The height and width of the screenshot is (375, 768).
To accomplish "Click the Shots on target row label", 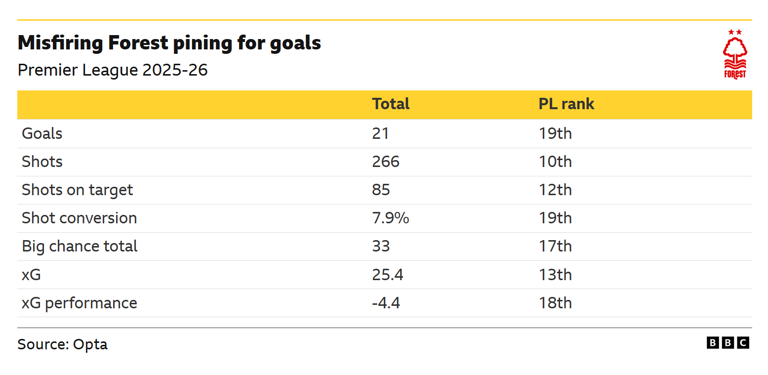I will 77,190.
